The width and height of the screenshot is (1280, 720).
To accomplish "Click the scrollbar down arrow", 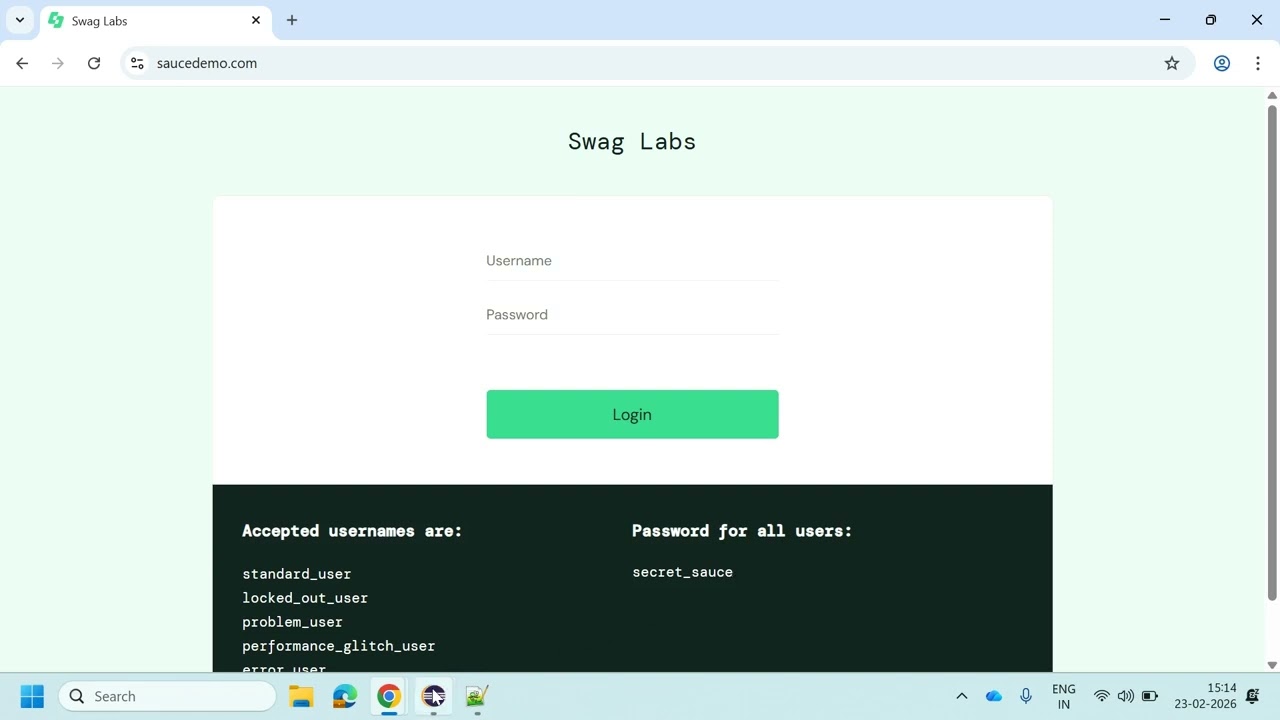I will point(1272,665).
